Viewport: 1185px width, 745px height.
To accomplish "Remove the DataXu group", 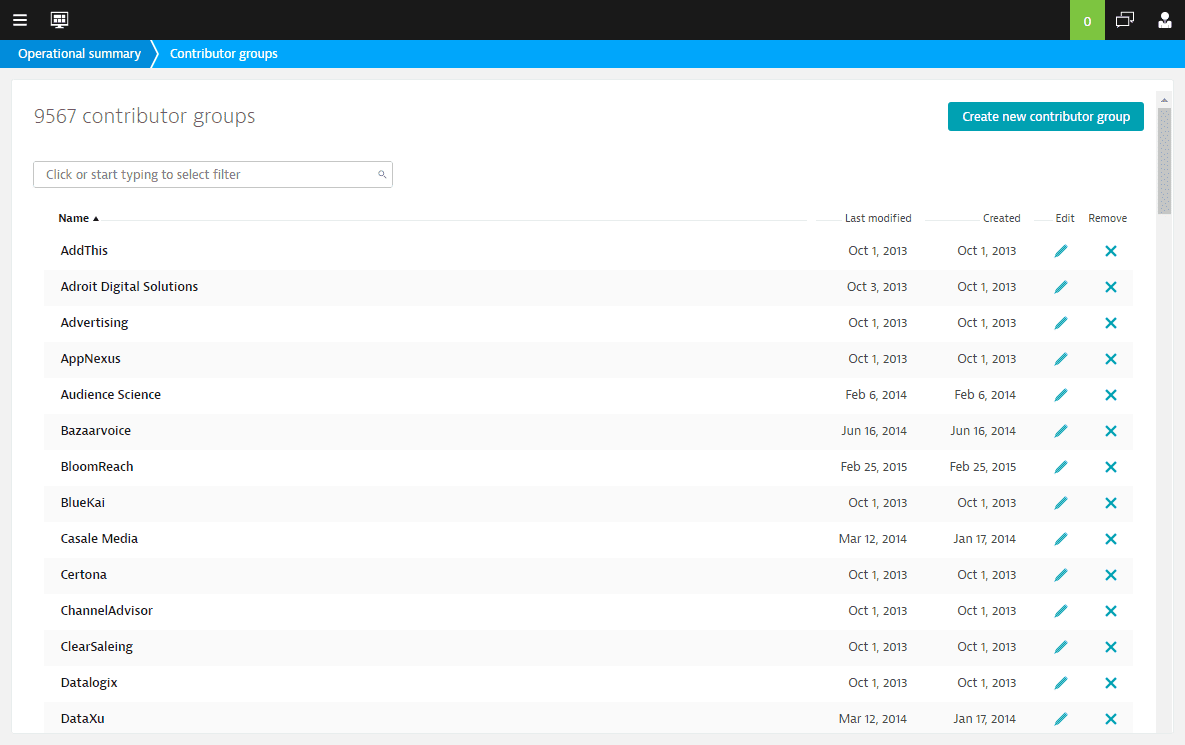I will 1111,719.
